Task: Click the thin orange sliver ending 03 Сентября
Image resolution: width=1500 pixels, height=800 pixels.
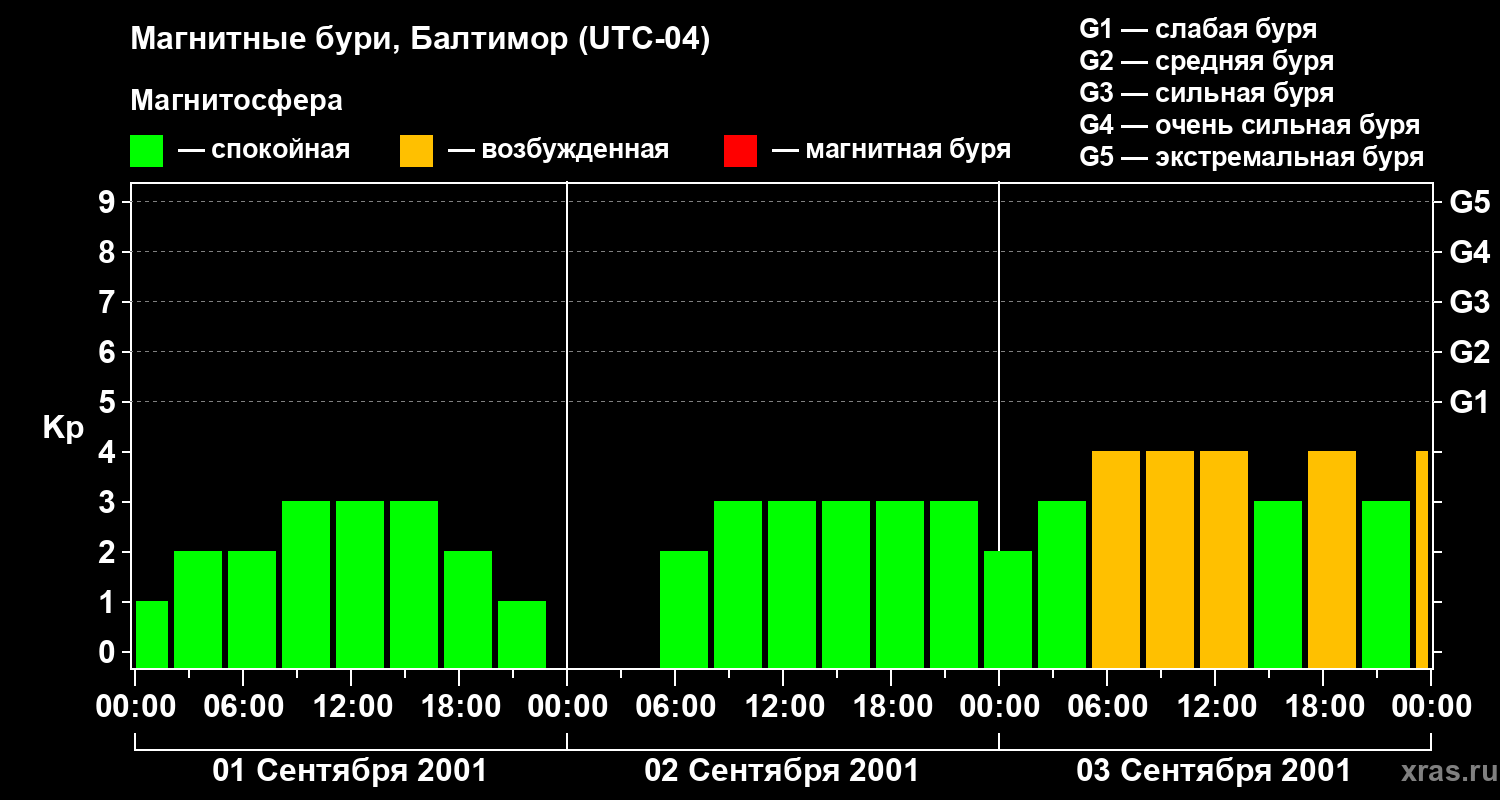Action: pyautogui.click(x=1422, y=559)
